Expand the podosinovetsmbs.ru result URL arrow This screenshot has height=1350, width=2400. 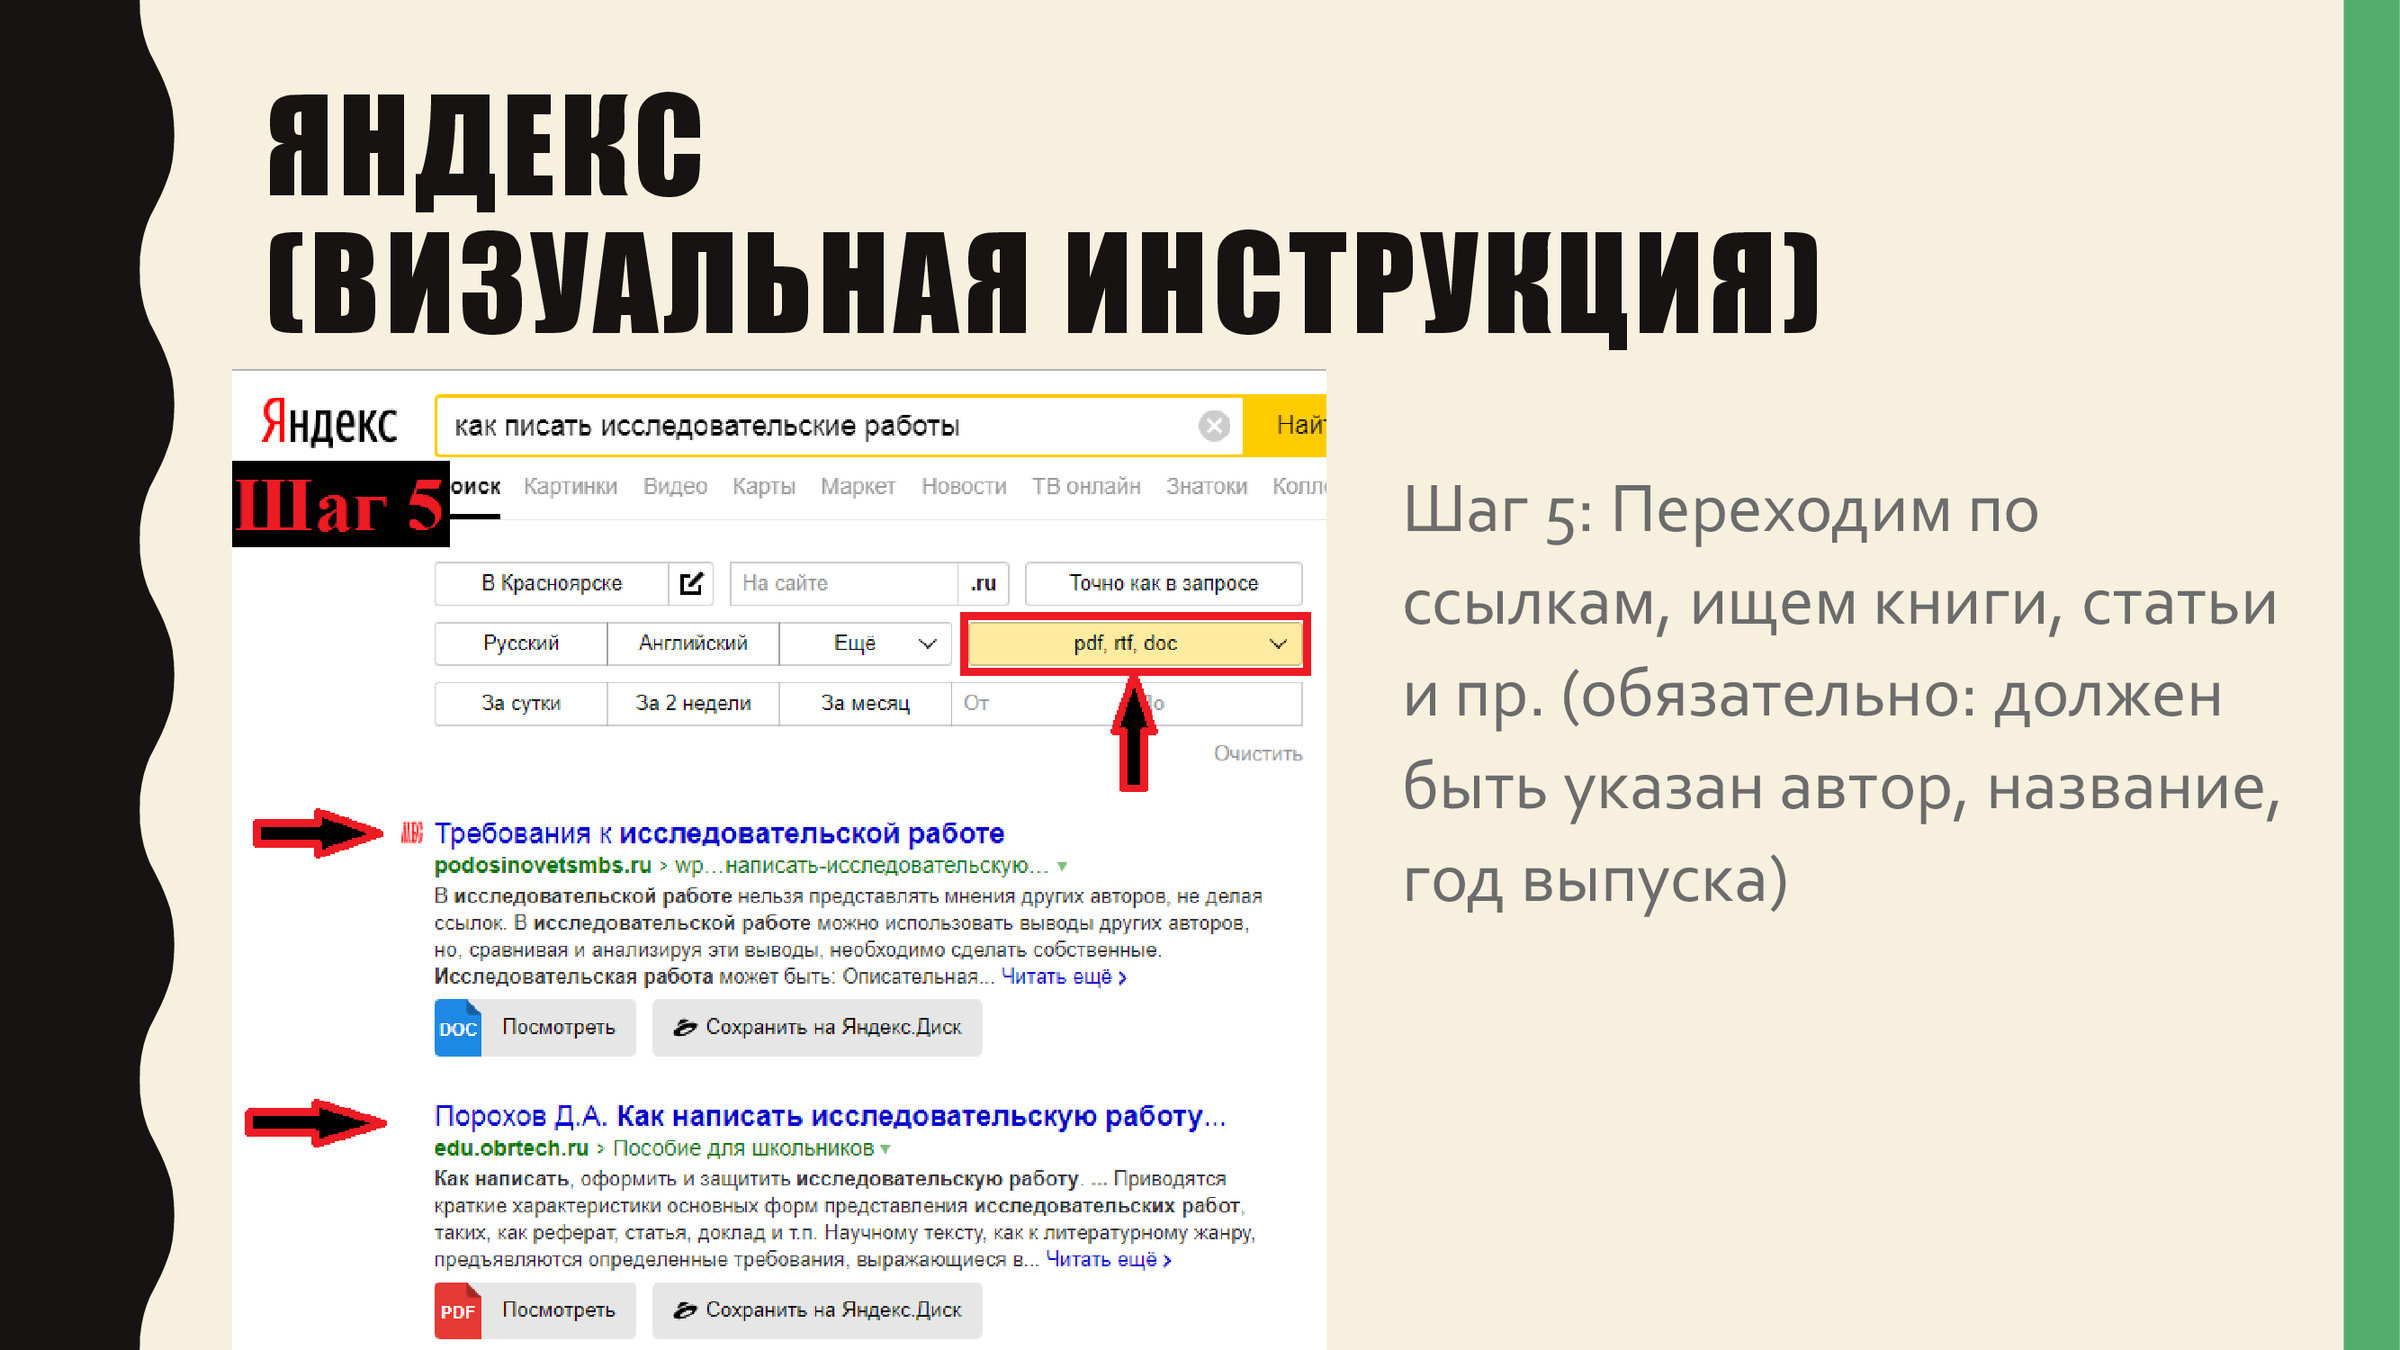pyautogui.click(x=1062, y=866)
